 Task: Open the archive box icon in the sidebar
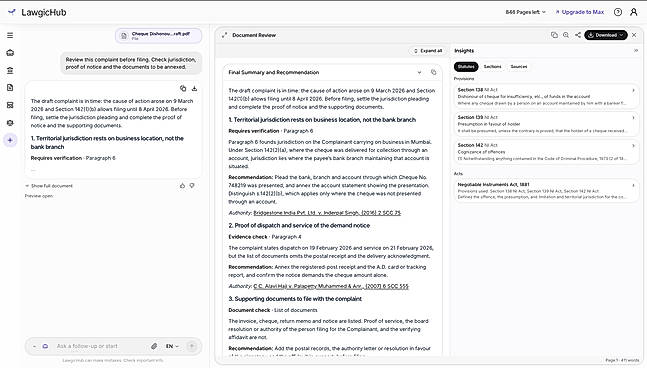[x=10, y=105]
